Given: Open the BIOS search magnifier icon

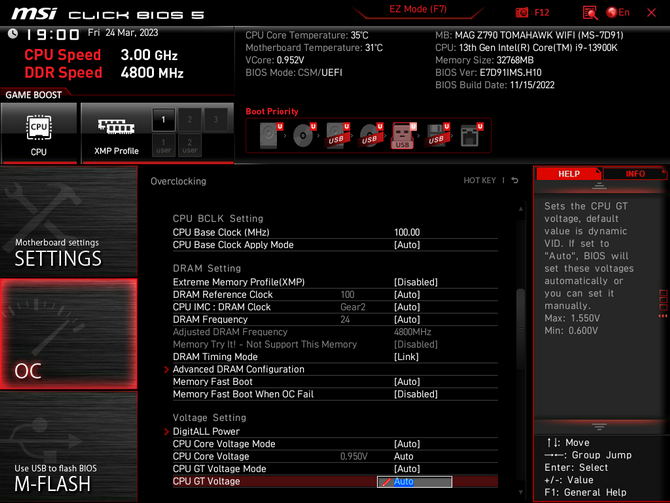Looking at the screenshot, I should click(590, 12).
